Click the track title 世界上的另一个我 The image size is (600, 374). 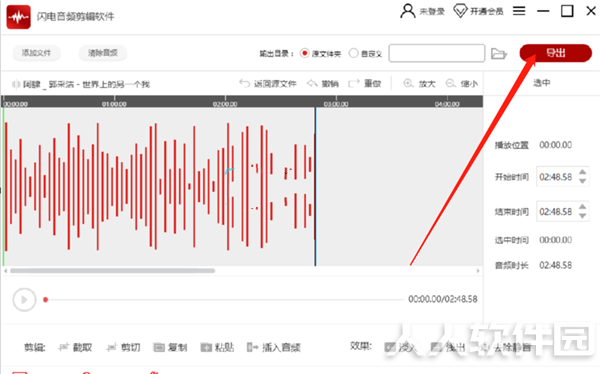[x=116, y=84]
